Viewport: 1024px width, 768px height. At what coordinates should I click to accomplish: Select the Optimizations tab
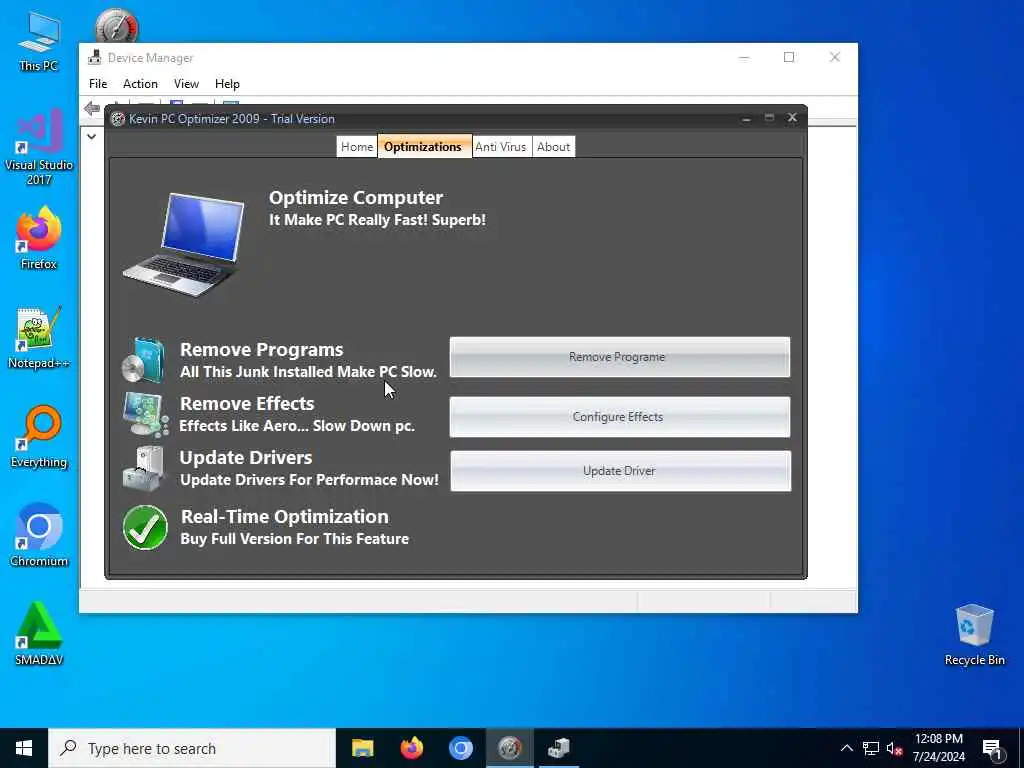pos(423,147)
